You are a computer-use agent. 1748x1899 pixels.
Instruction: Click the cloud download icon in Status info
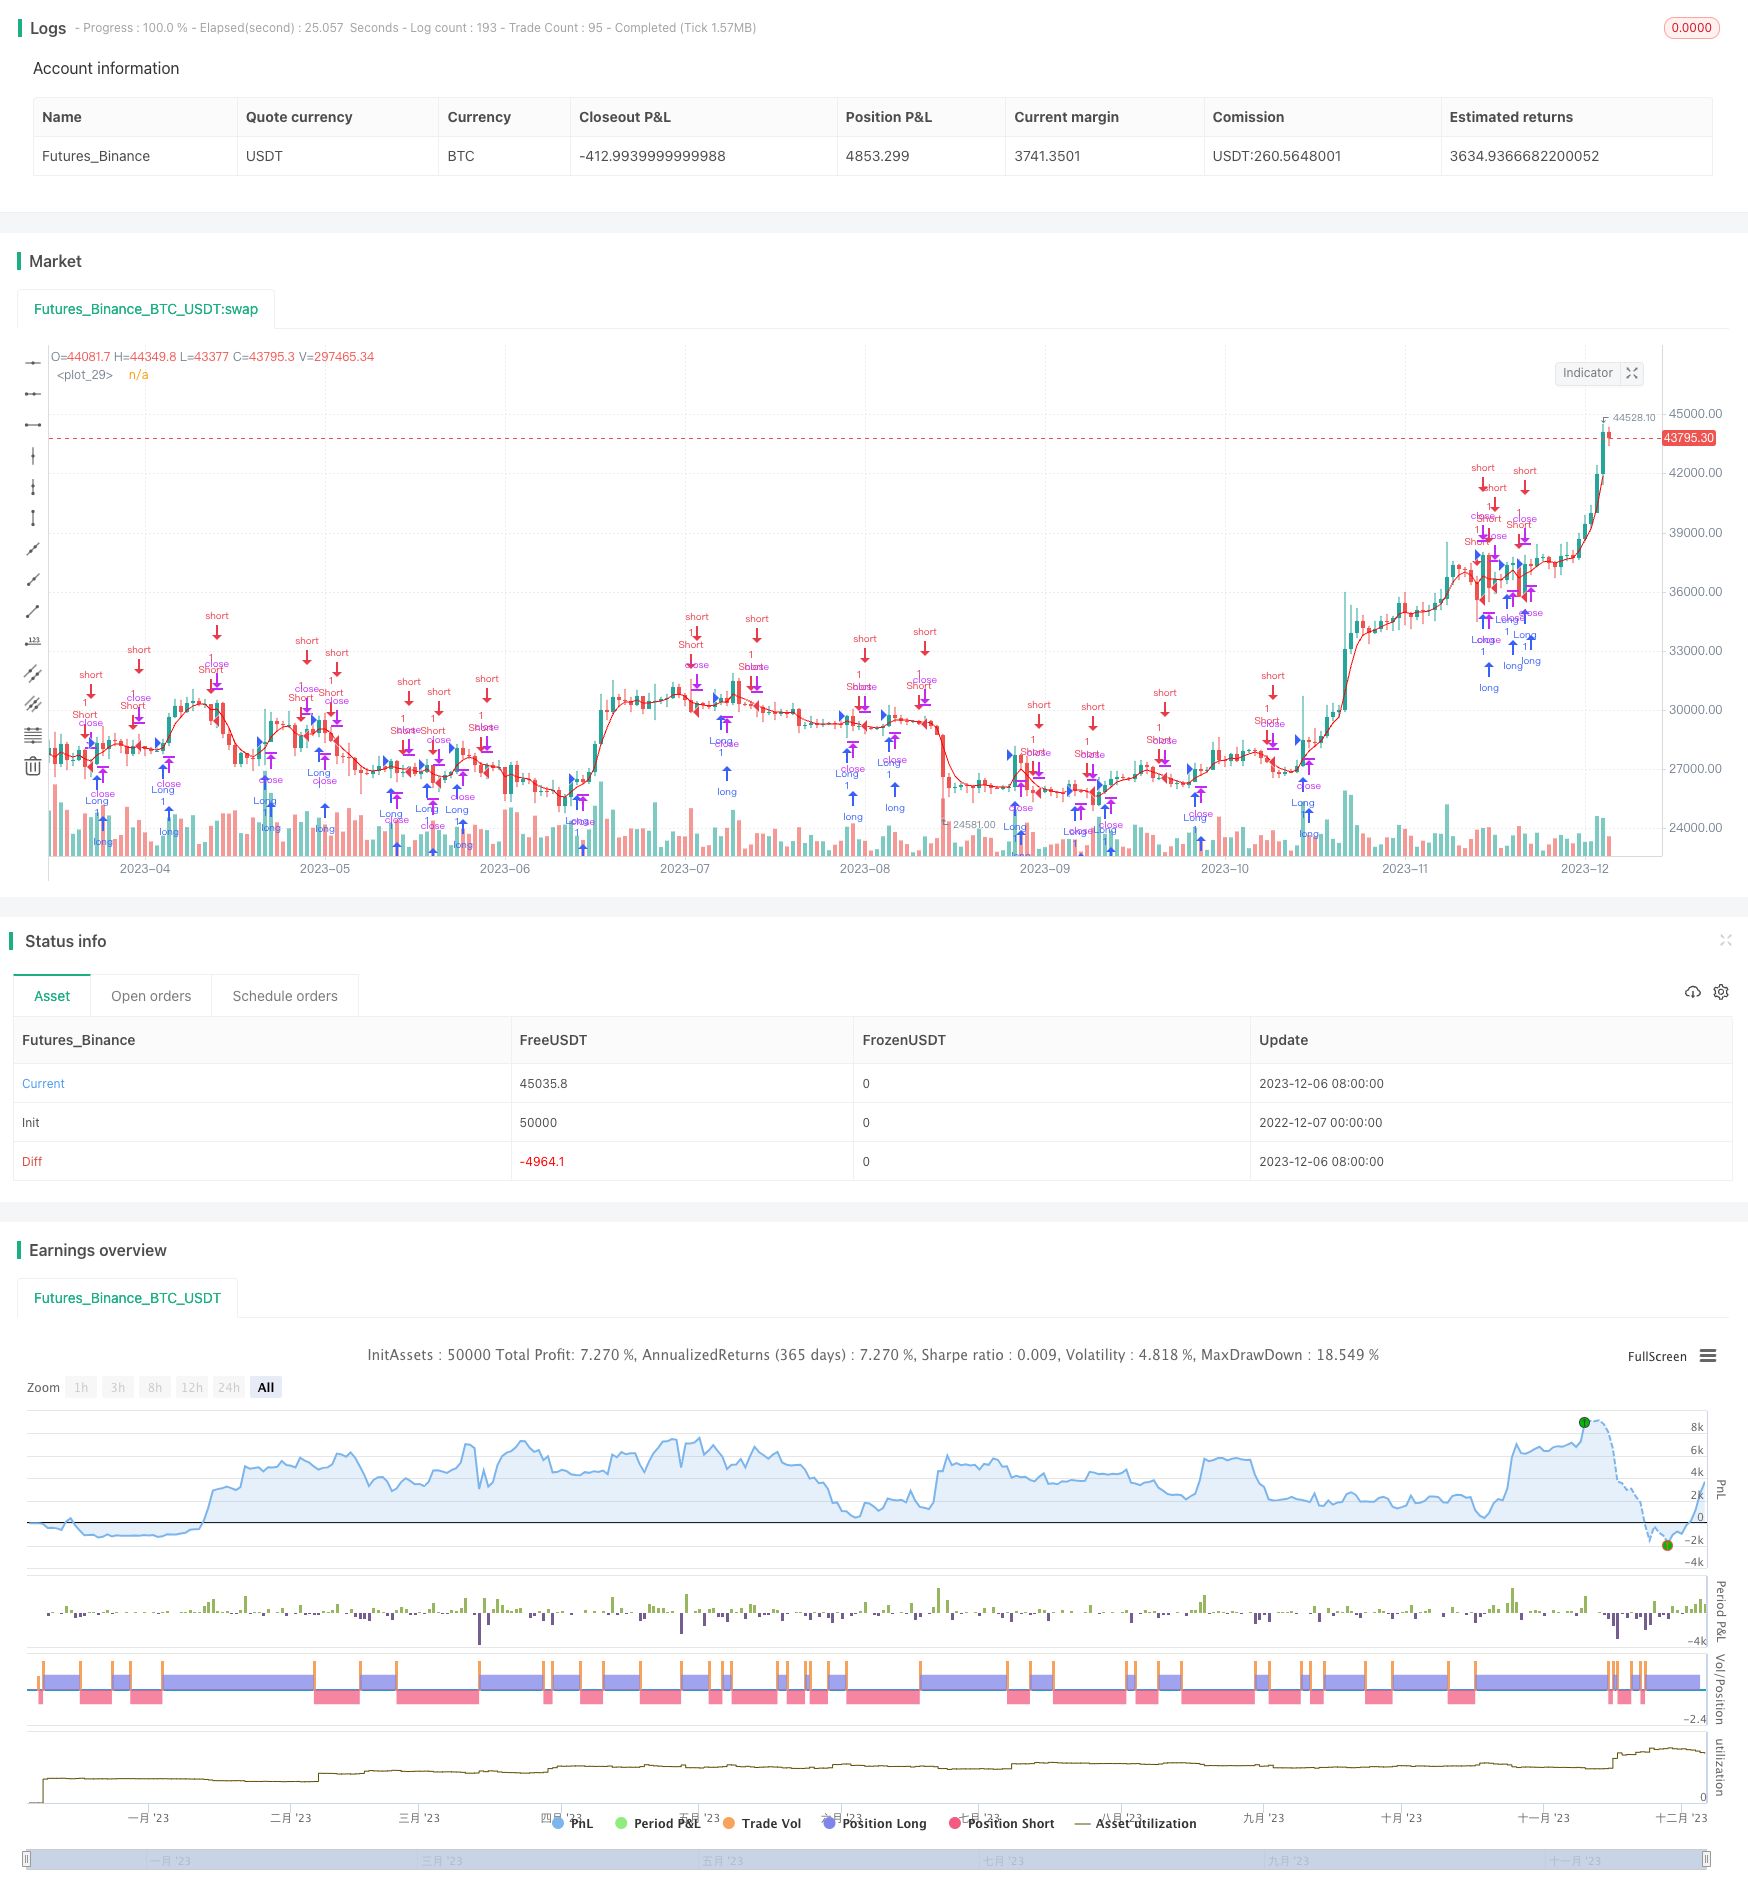[x=1693, y=992]
